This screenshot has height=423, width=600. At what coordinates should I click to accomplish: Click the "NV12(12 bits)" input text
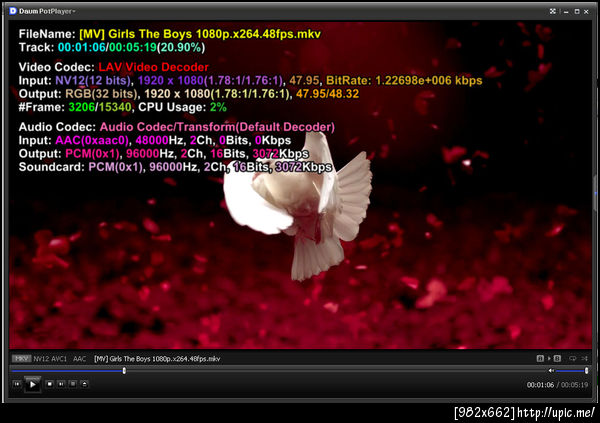tap(93, 81)
